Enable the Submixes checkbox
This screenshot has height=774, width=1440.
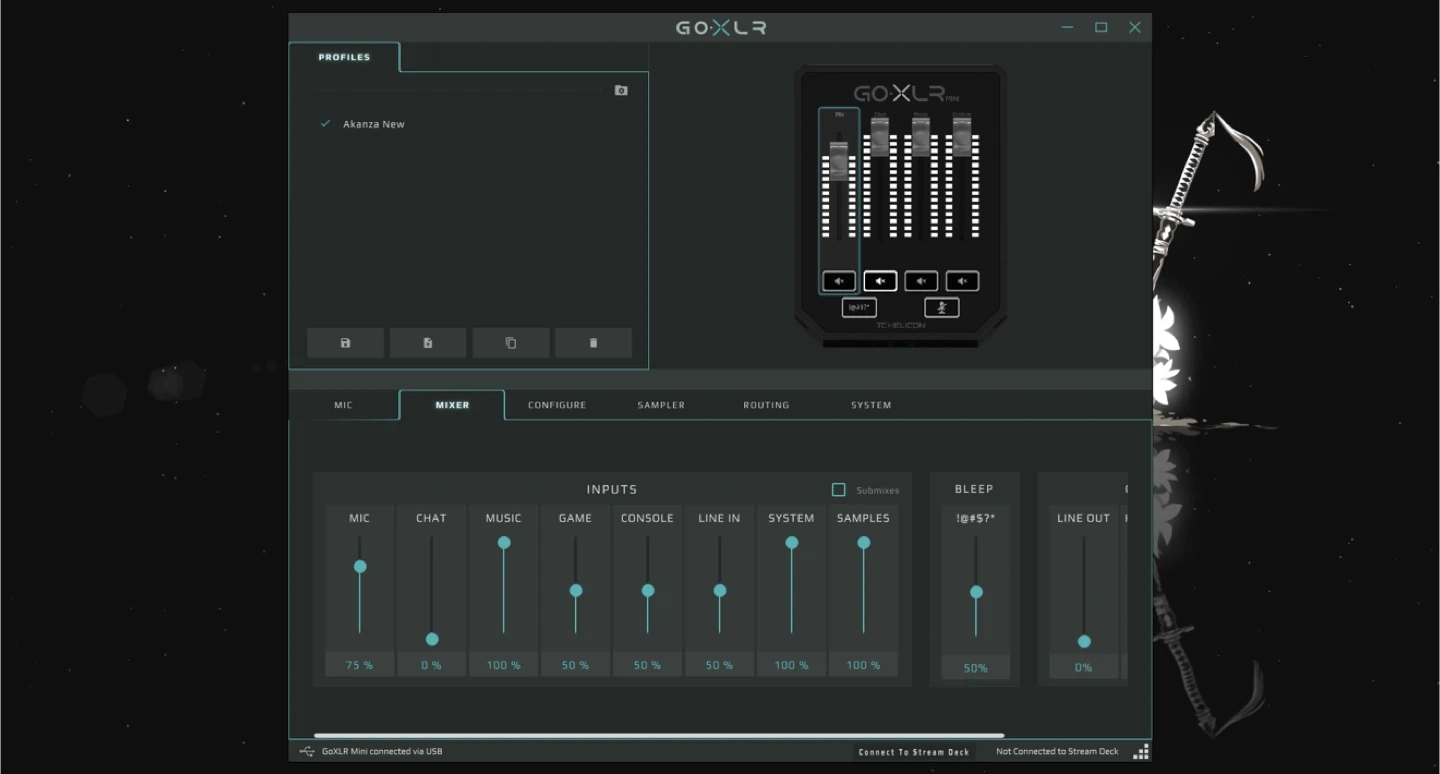pos(839,490)
